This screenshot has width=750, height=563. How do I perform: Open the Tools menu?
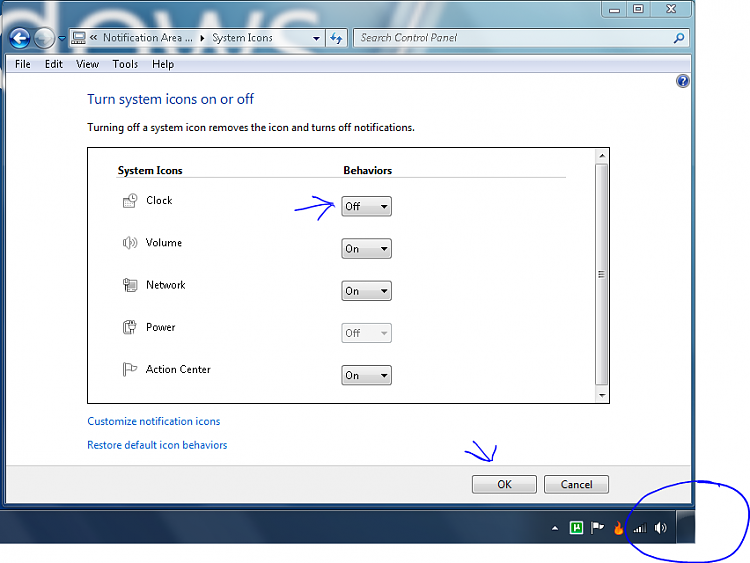pyautogui.click(x=125, y=64)
